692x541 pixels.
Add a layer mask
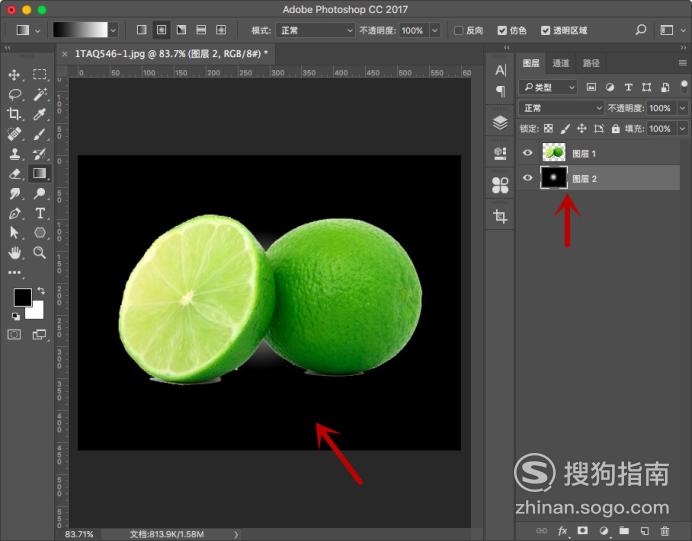(583, 530)
